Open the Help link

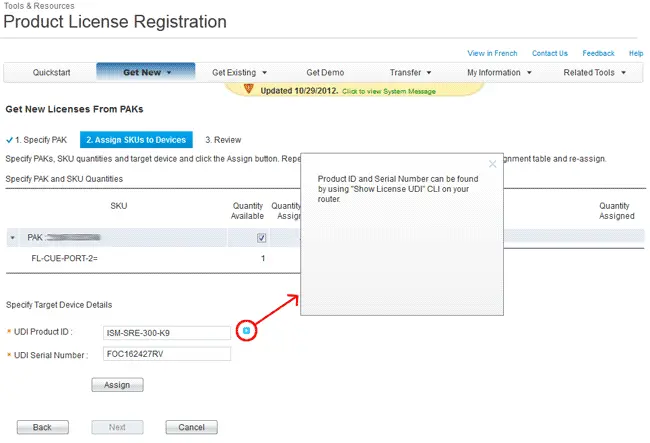[x=636, y=53]
